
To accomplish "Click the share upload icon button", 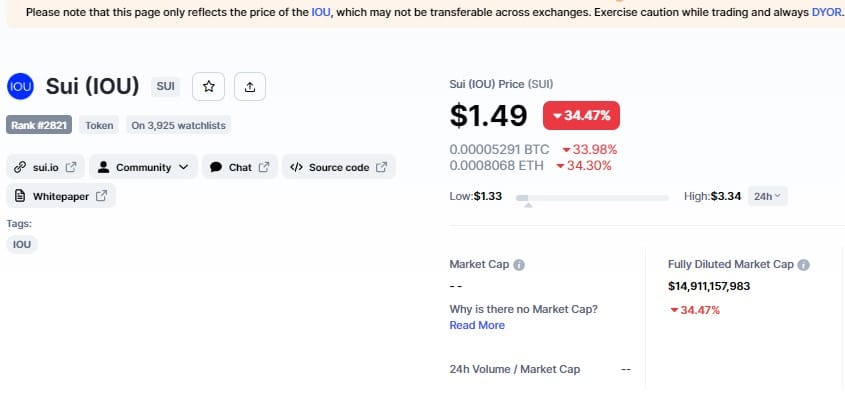I will pyautogui.click(x=250, y=86).
